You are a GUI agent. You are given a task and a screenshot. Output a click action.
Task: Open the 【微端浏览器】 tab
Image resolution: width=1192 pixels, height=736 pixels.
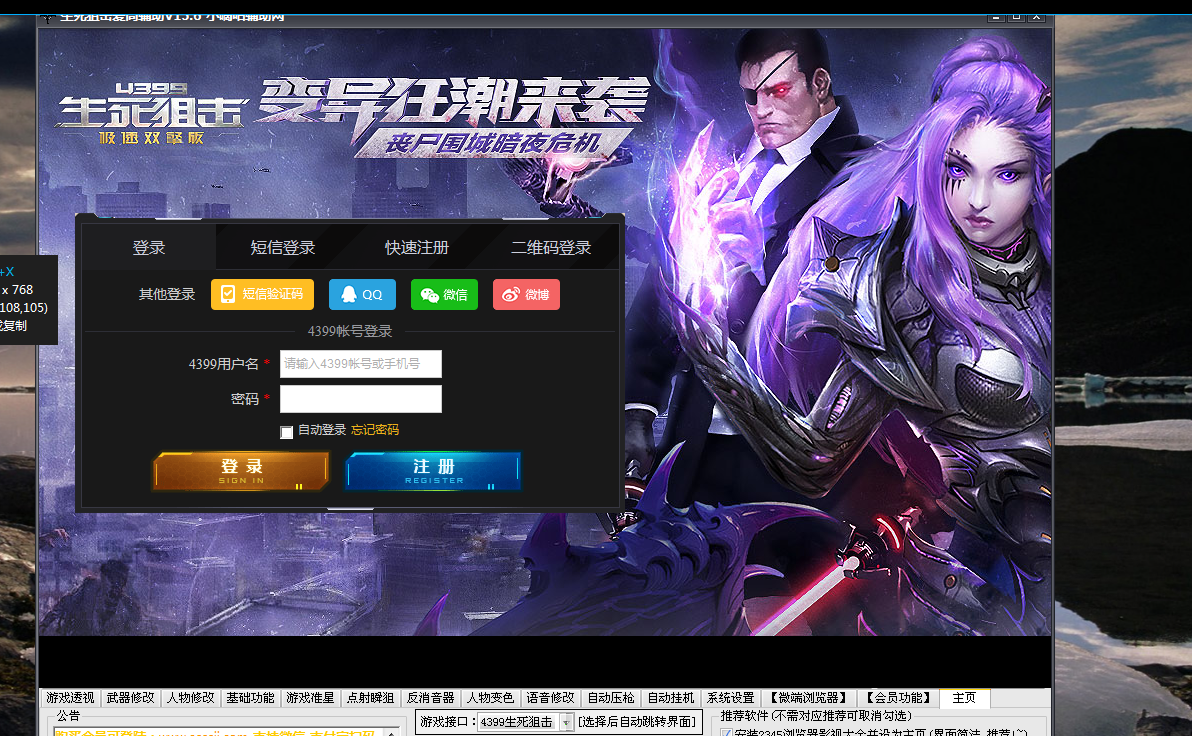coord(809,698)
